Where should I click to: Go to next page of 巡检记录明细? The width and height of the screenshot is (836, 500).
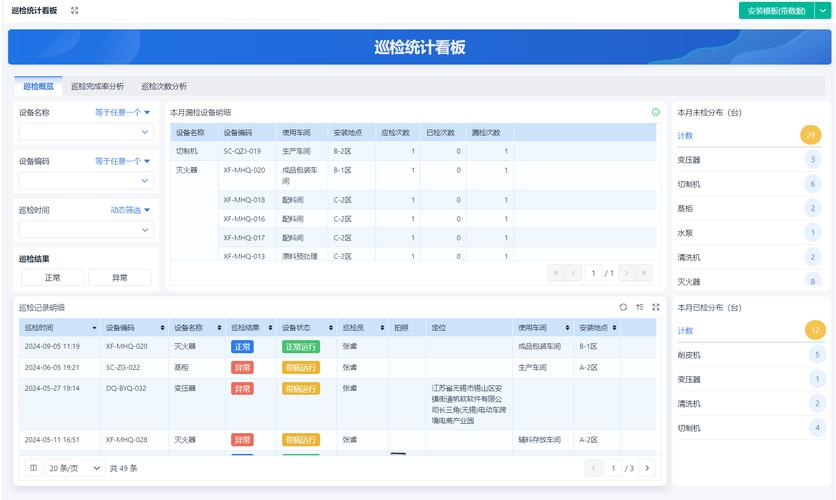pyautogui.click(x=647, y=468)
